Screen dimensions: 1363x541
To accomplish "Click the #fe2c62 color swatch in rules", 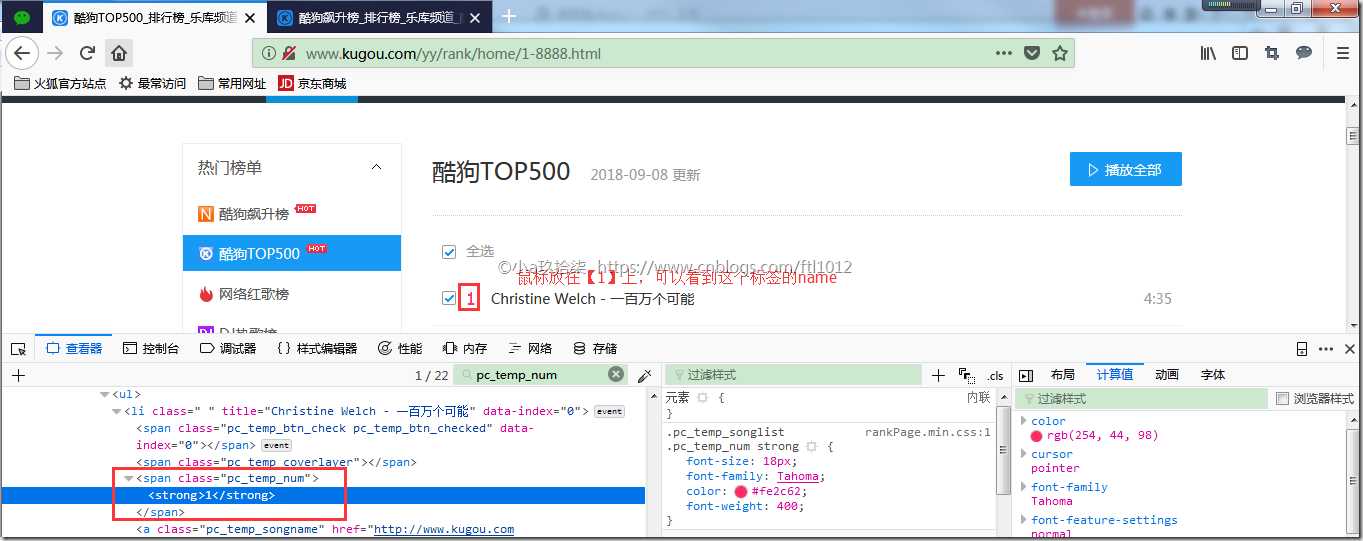I will [741, 491].
